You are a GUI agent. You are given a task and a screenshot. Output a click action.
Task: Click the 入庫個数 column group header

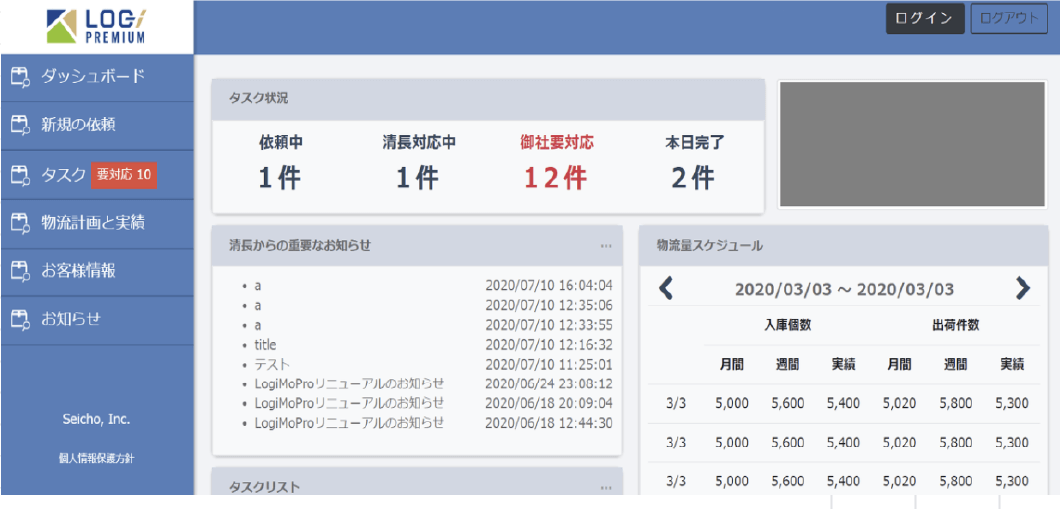tap(788, 325)
